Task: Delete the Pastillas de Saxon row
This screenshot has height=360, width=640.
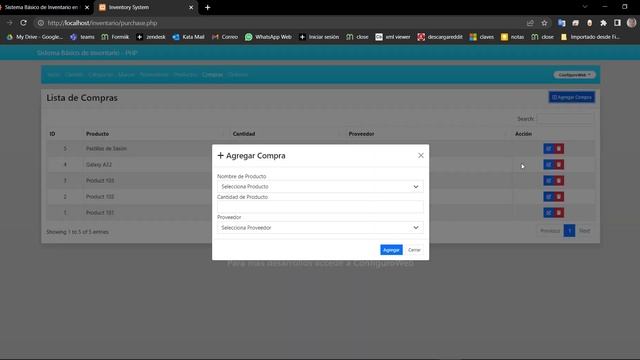Action: point(559,149)
